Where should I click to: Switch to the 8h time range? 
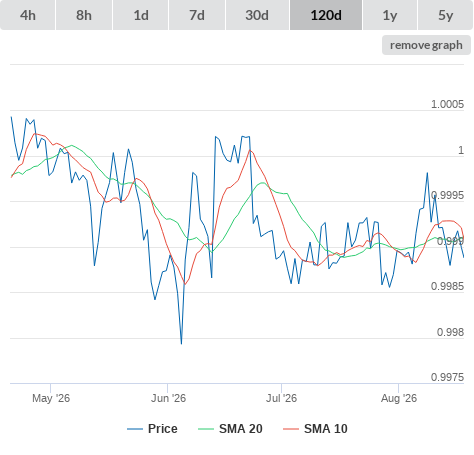coord(84,15)
